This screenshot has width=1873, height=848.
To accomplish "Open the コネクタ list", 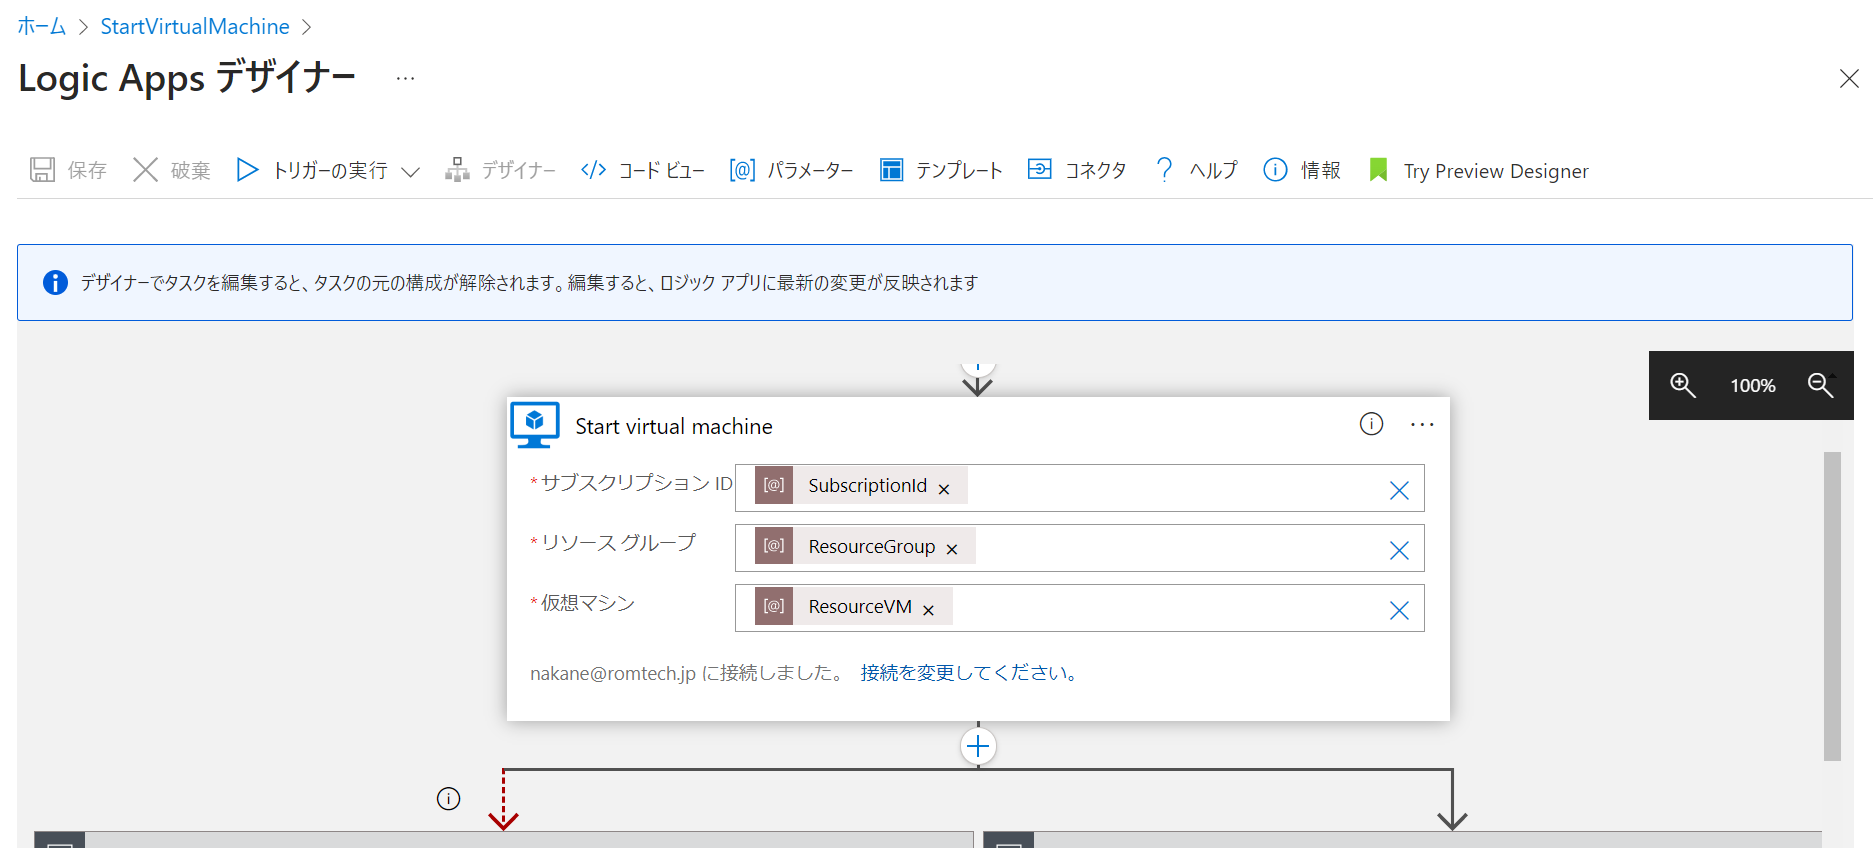I will [1077, 170].
